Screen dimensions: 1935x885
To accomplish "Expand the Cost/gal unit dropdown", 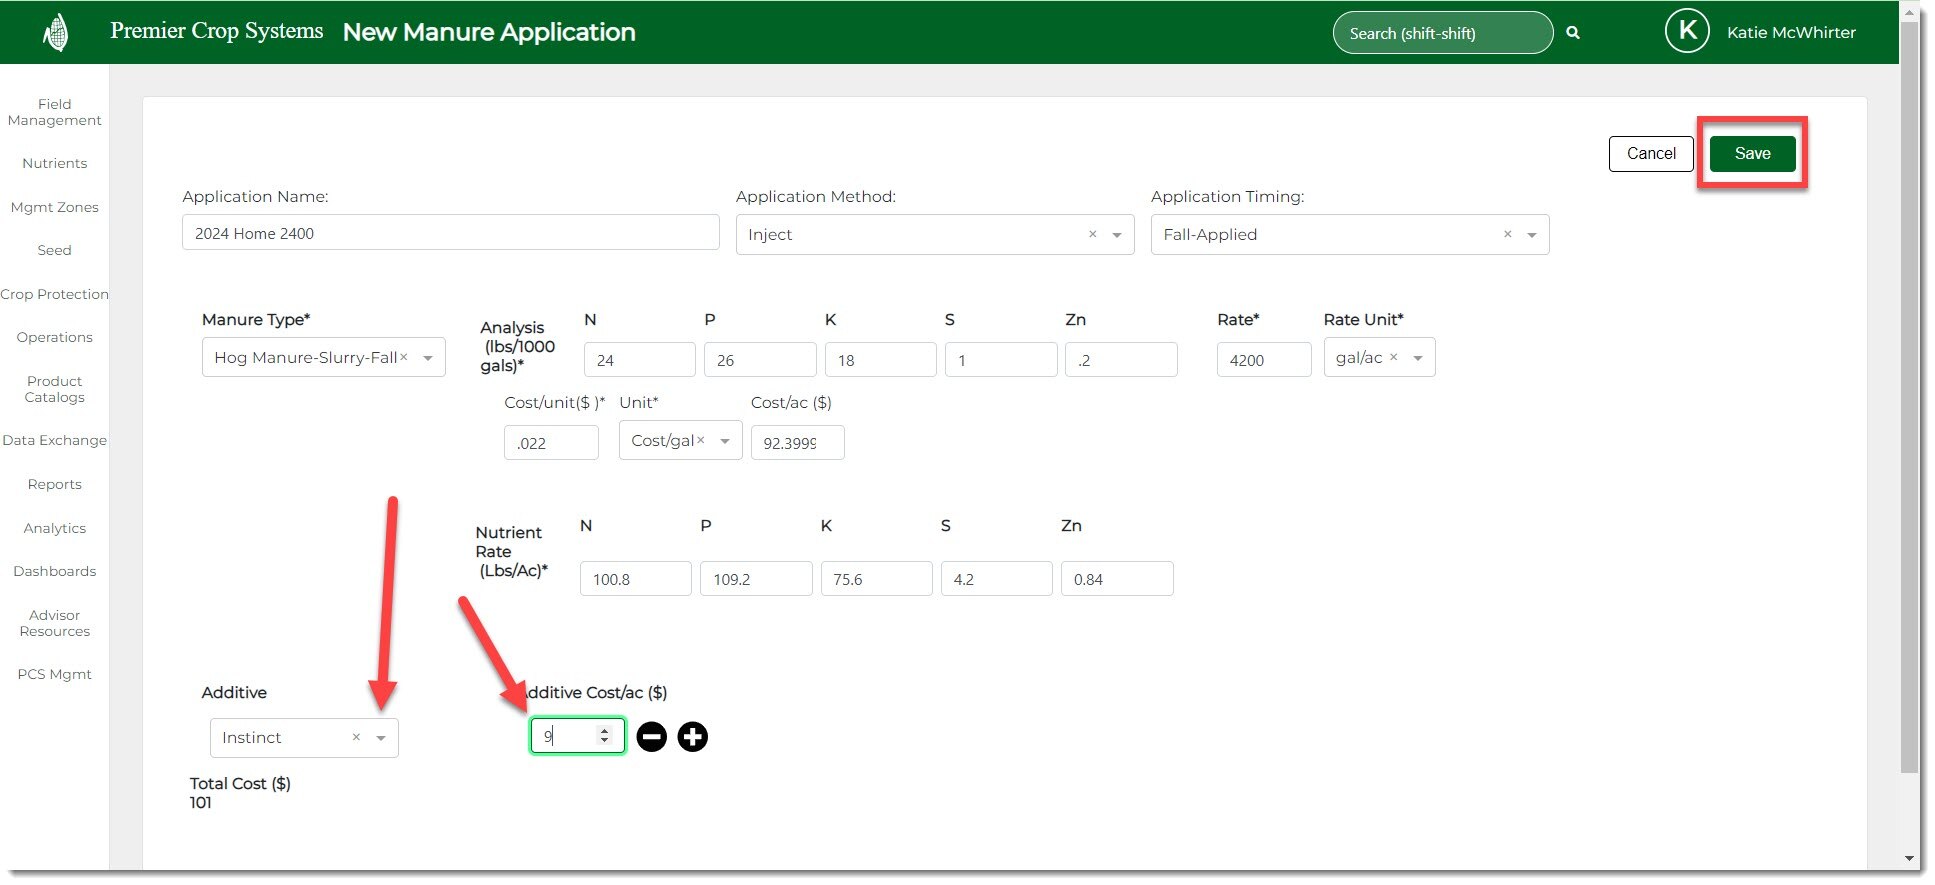I will click(725, 441).
